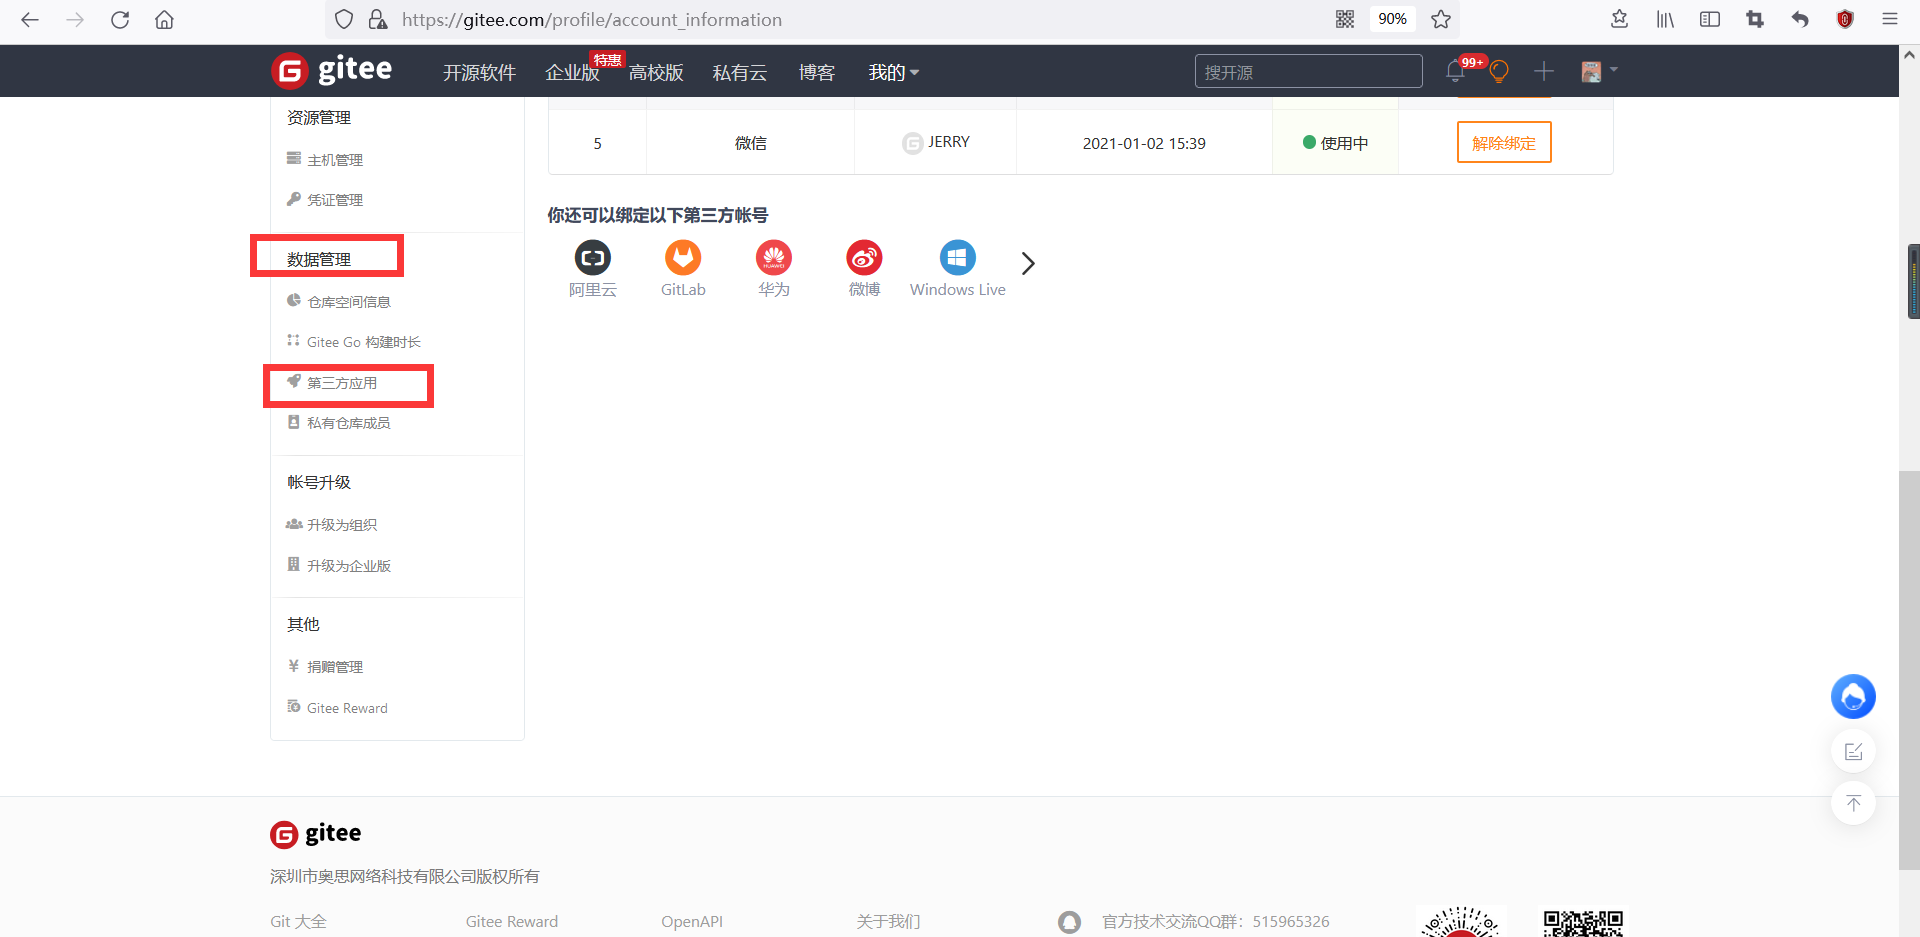The width and height of the screenshot is (1920, 937).
Task: Click the Gitee logo in header
Action: (x=331, y=70)
